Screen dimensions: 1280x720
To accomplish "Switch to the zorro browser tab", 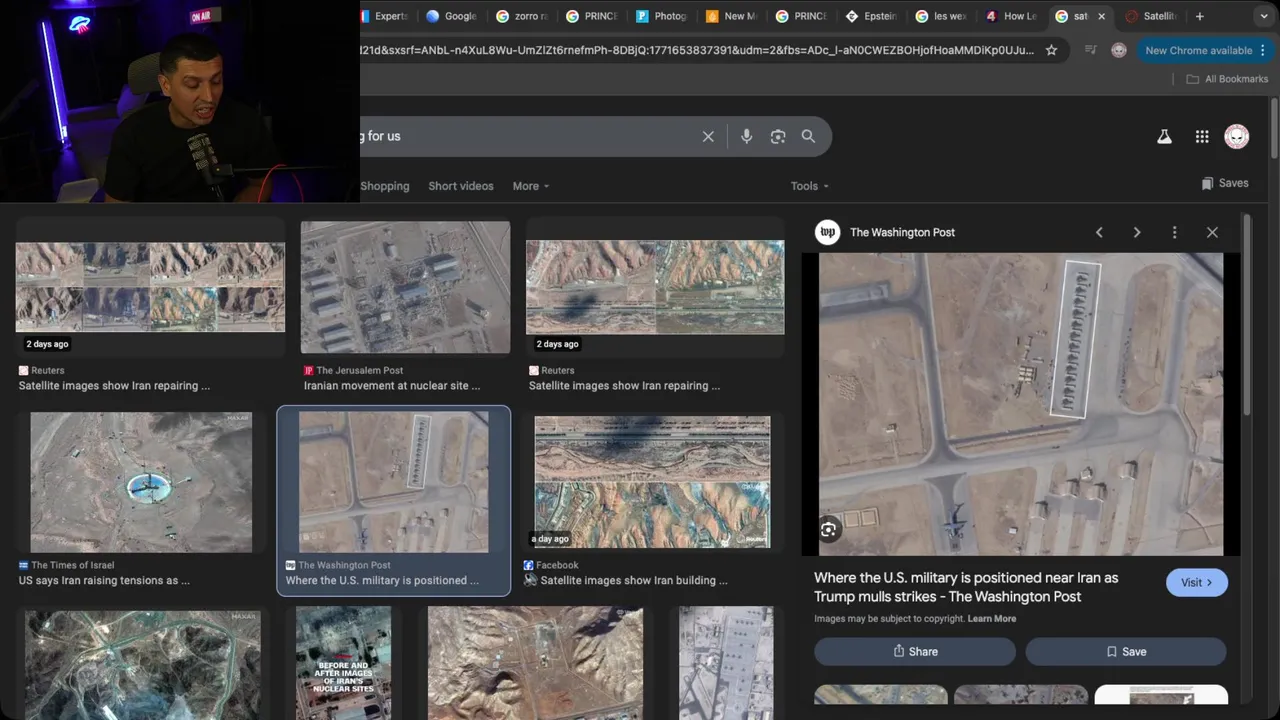I will (522, 16).
